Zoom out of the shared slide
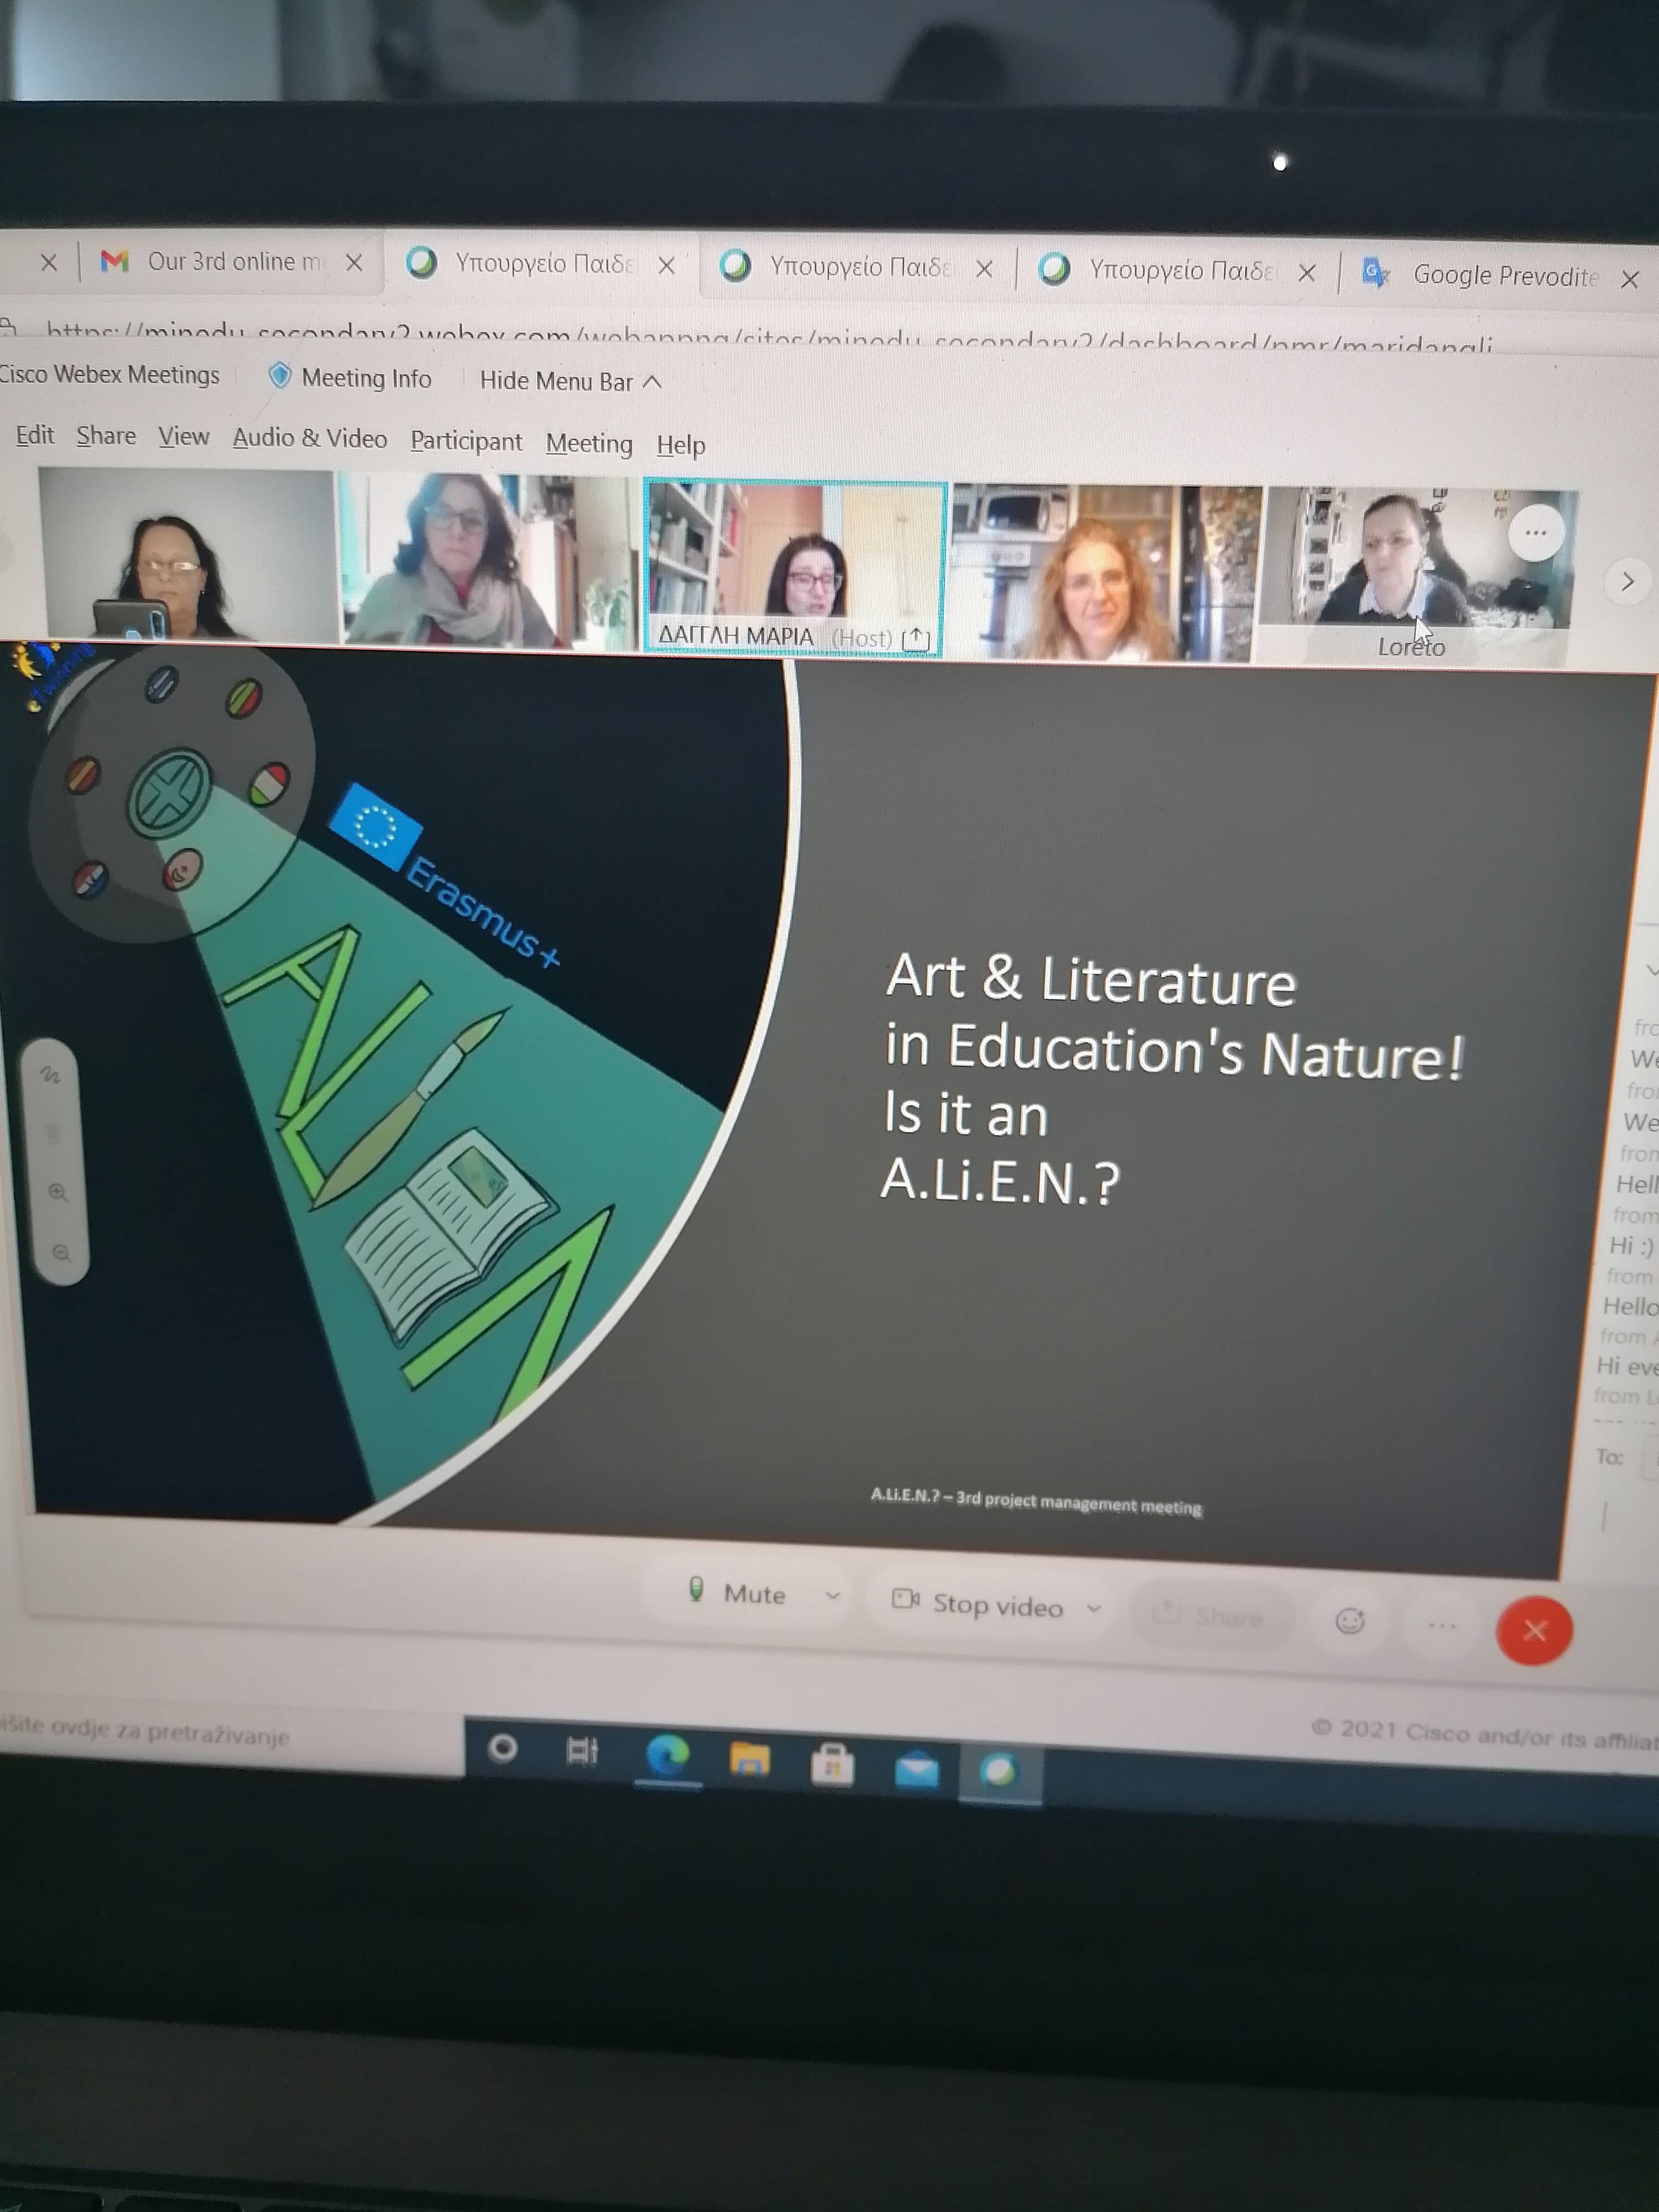The image size is (1659, 2212). [x=61, y=1253]
